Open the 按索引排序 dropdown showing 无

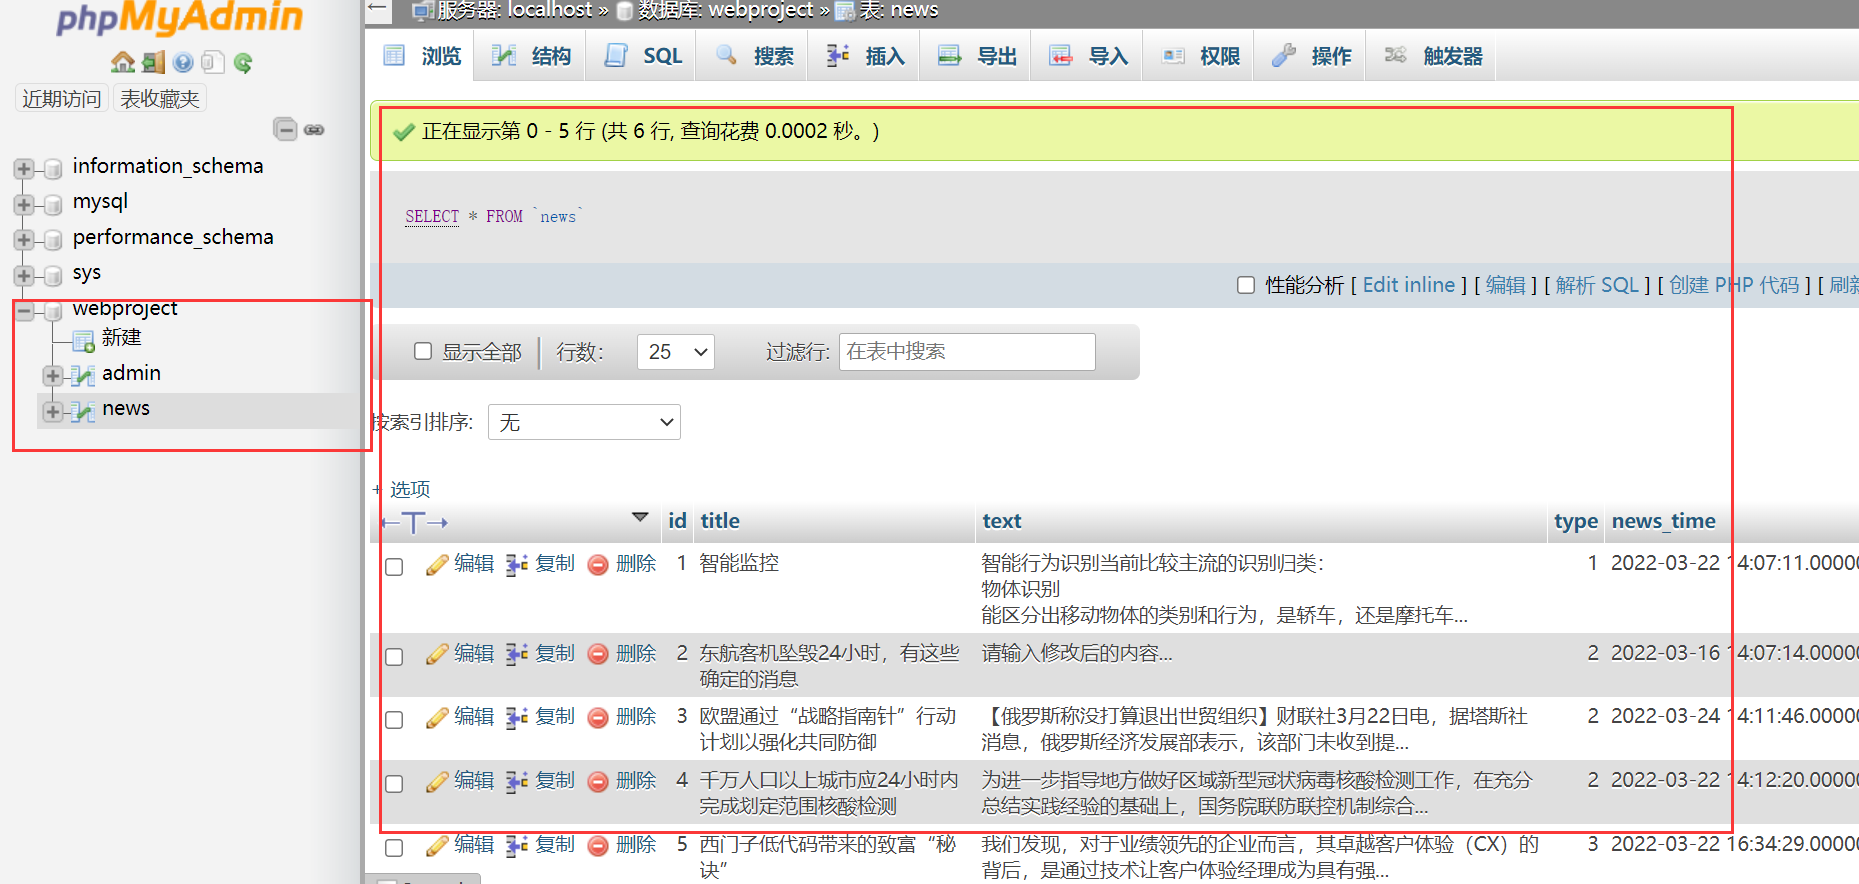(584, 422)
